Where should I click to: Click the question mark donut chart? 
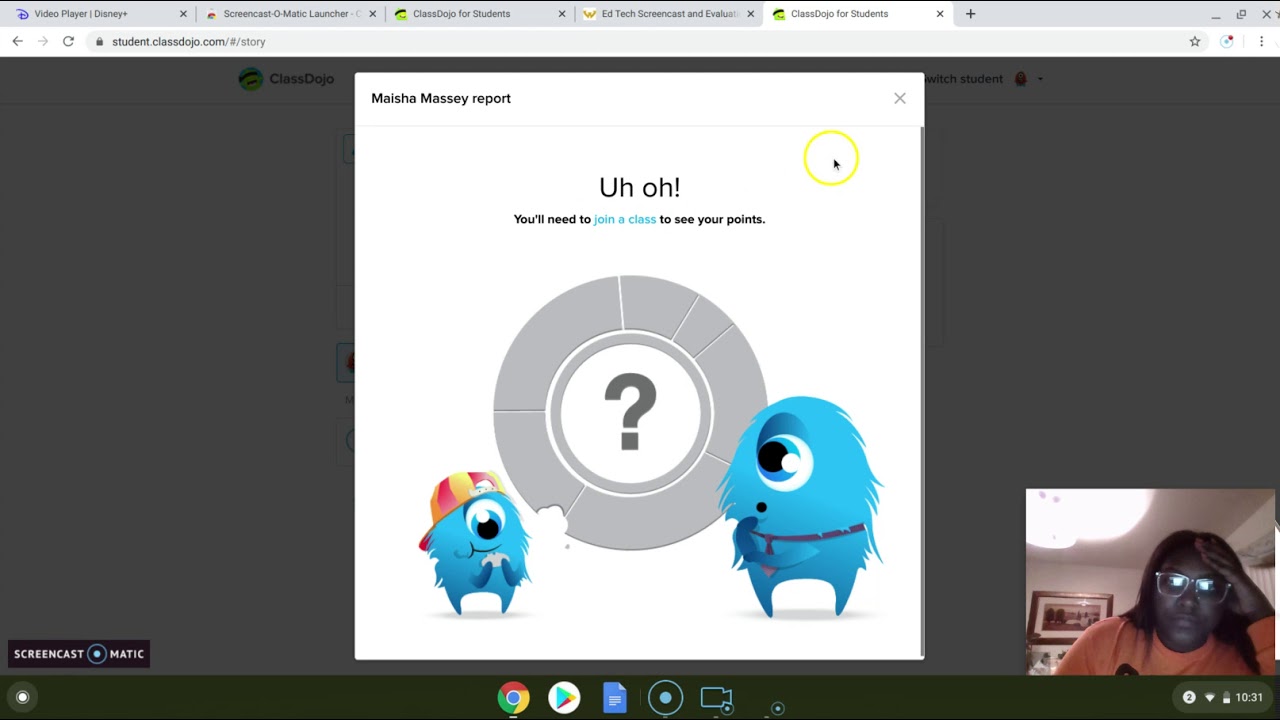point(631,412)
